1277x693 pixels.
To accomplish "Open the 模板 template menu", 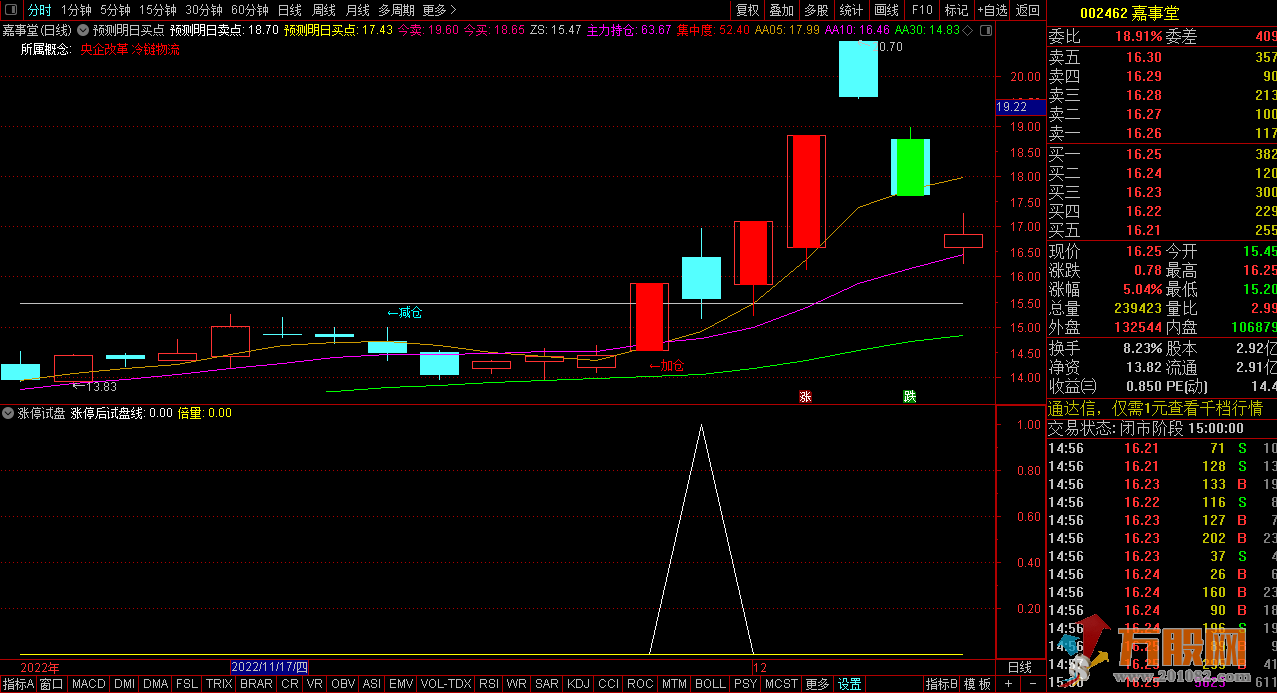I will click(x=978, y=684).
